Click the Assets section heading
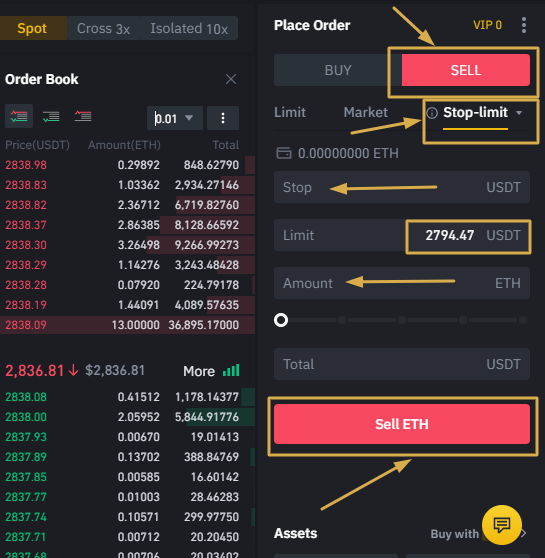 pyautogui.click(x=295, y=533)
